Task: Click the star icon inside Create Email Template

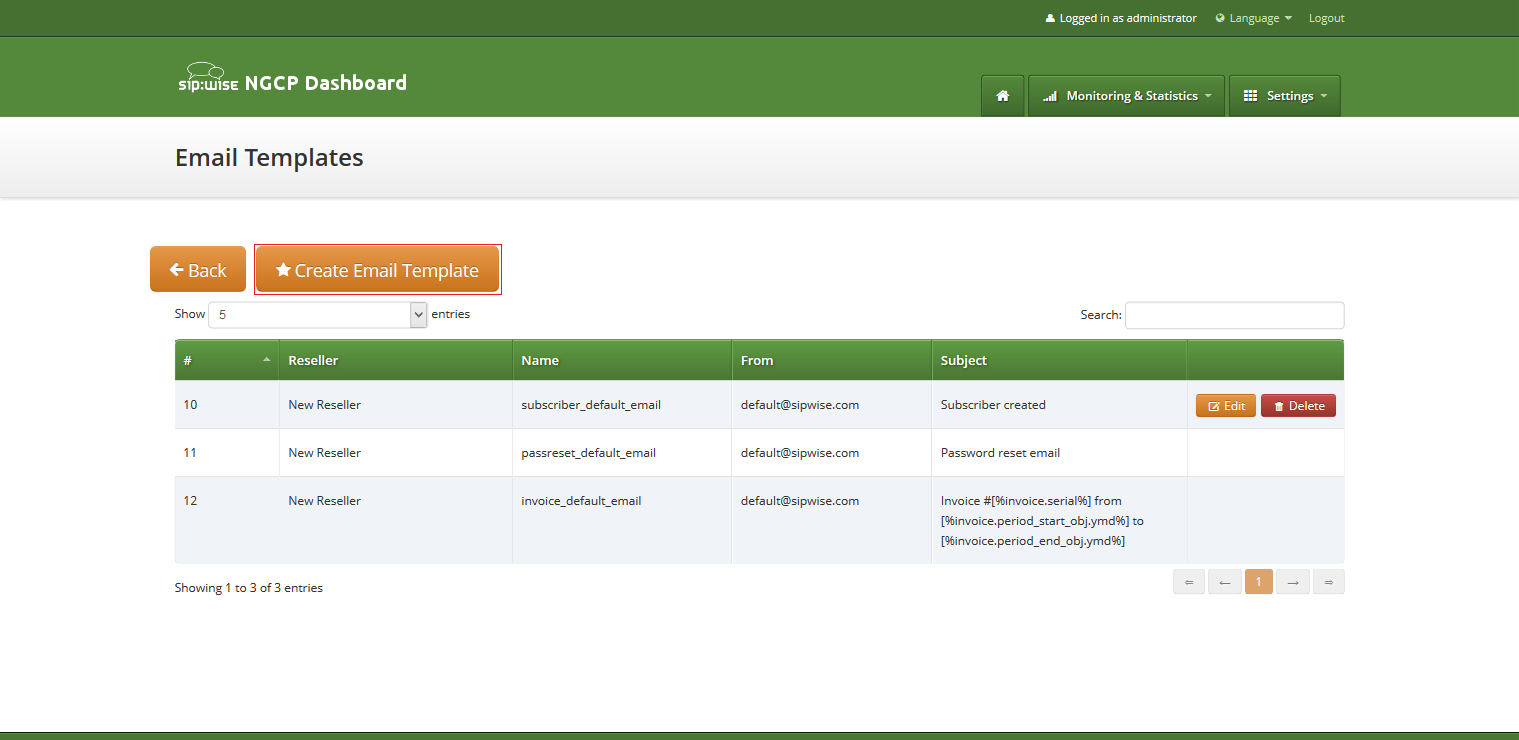Action: coord(283,268)
